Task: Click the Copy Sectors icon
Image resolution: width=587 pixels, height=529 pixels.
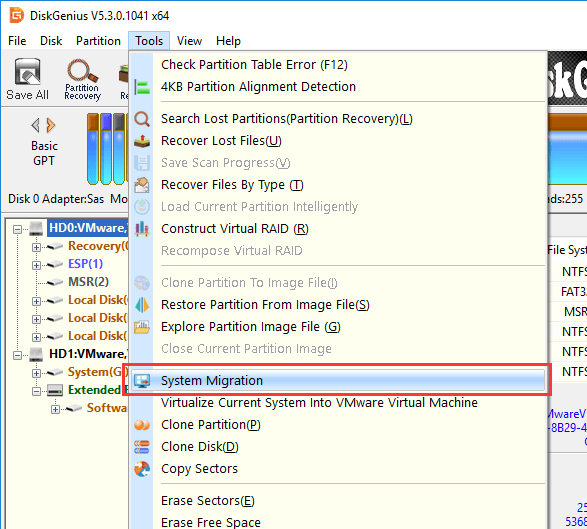Action: click(142, 469)
